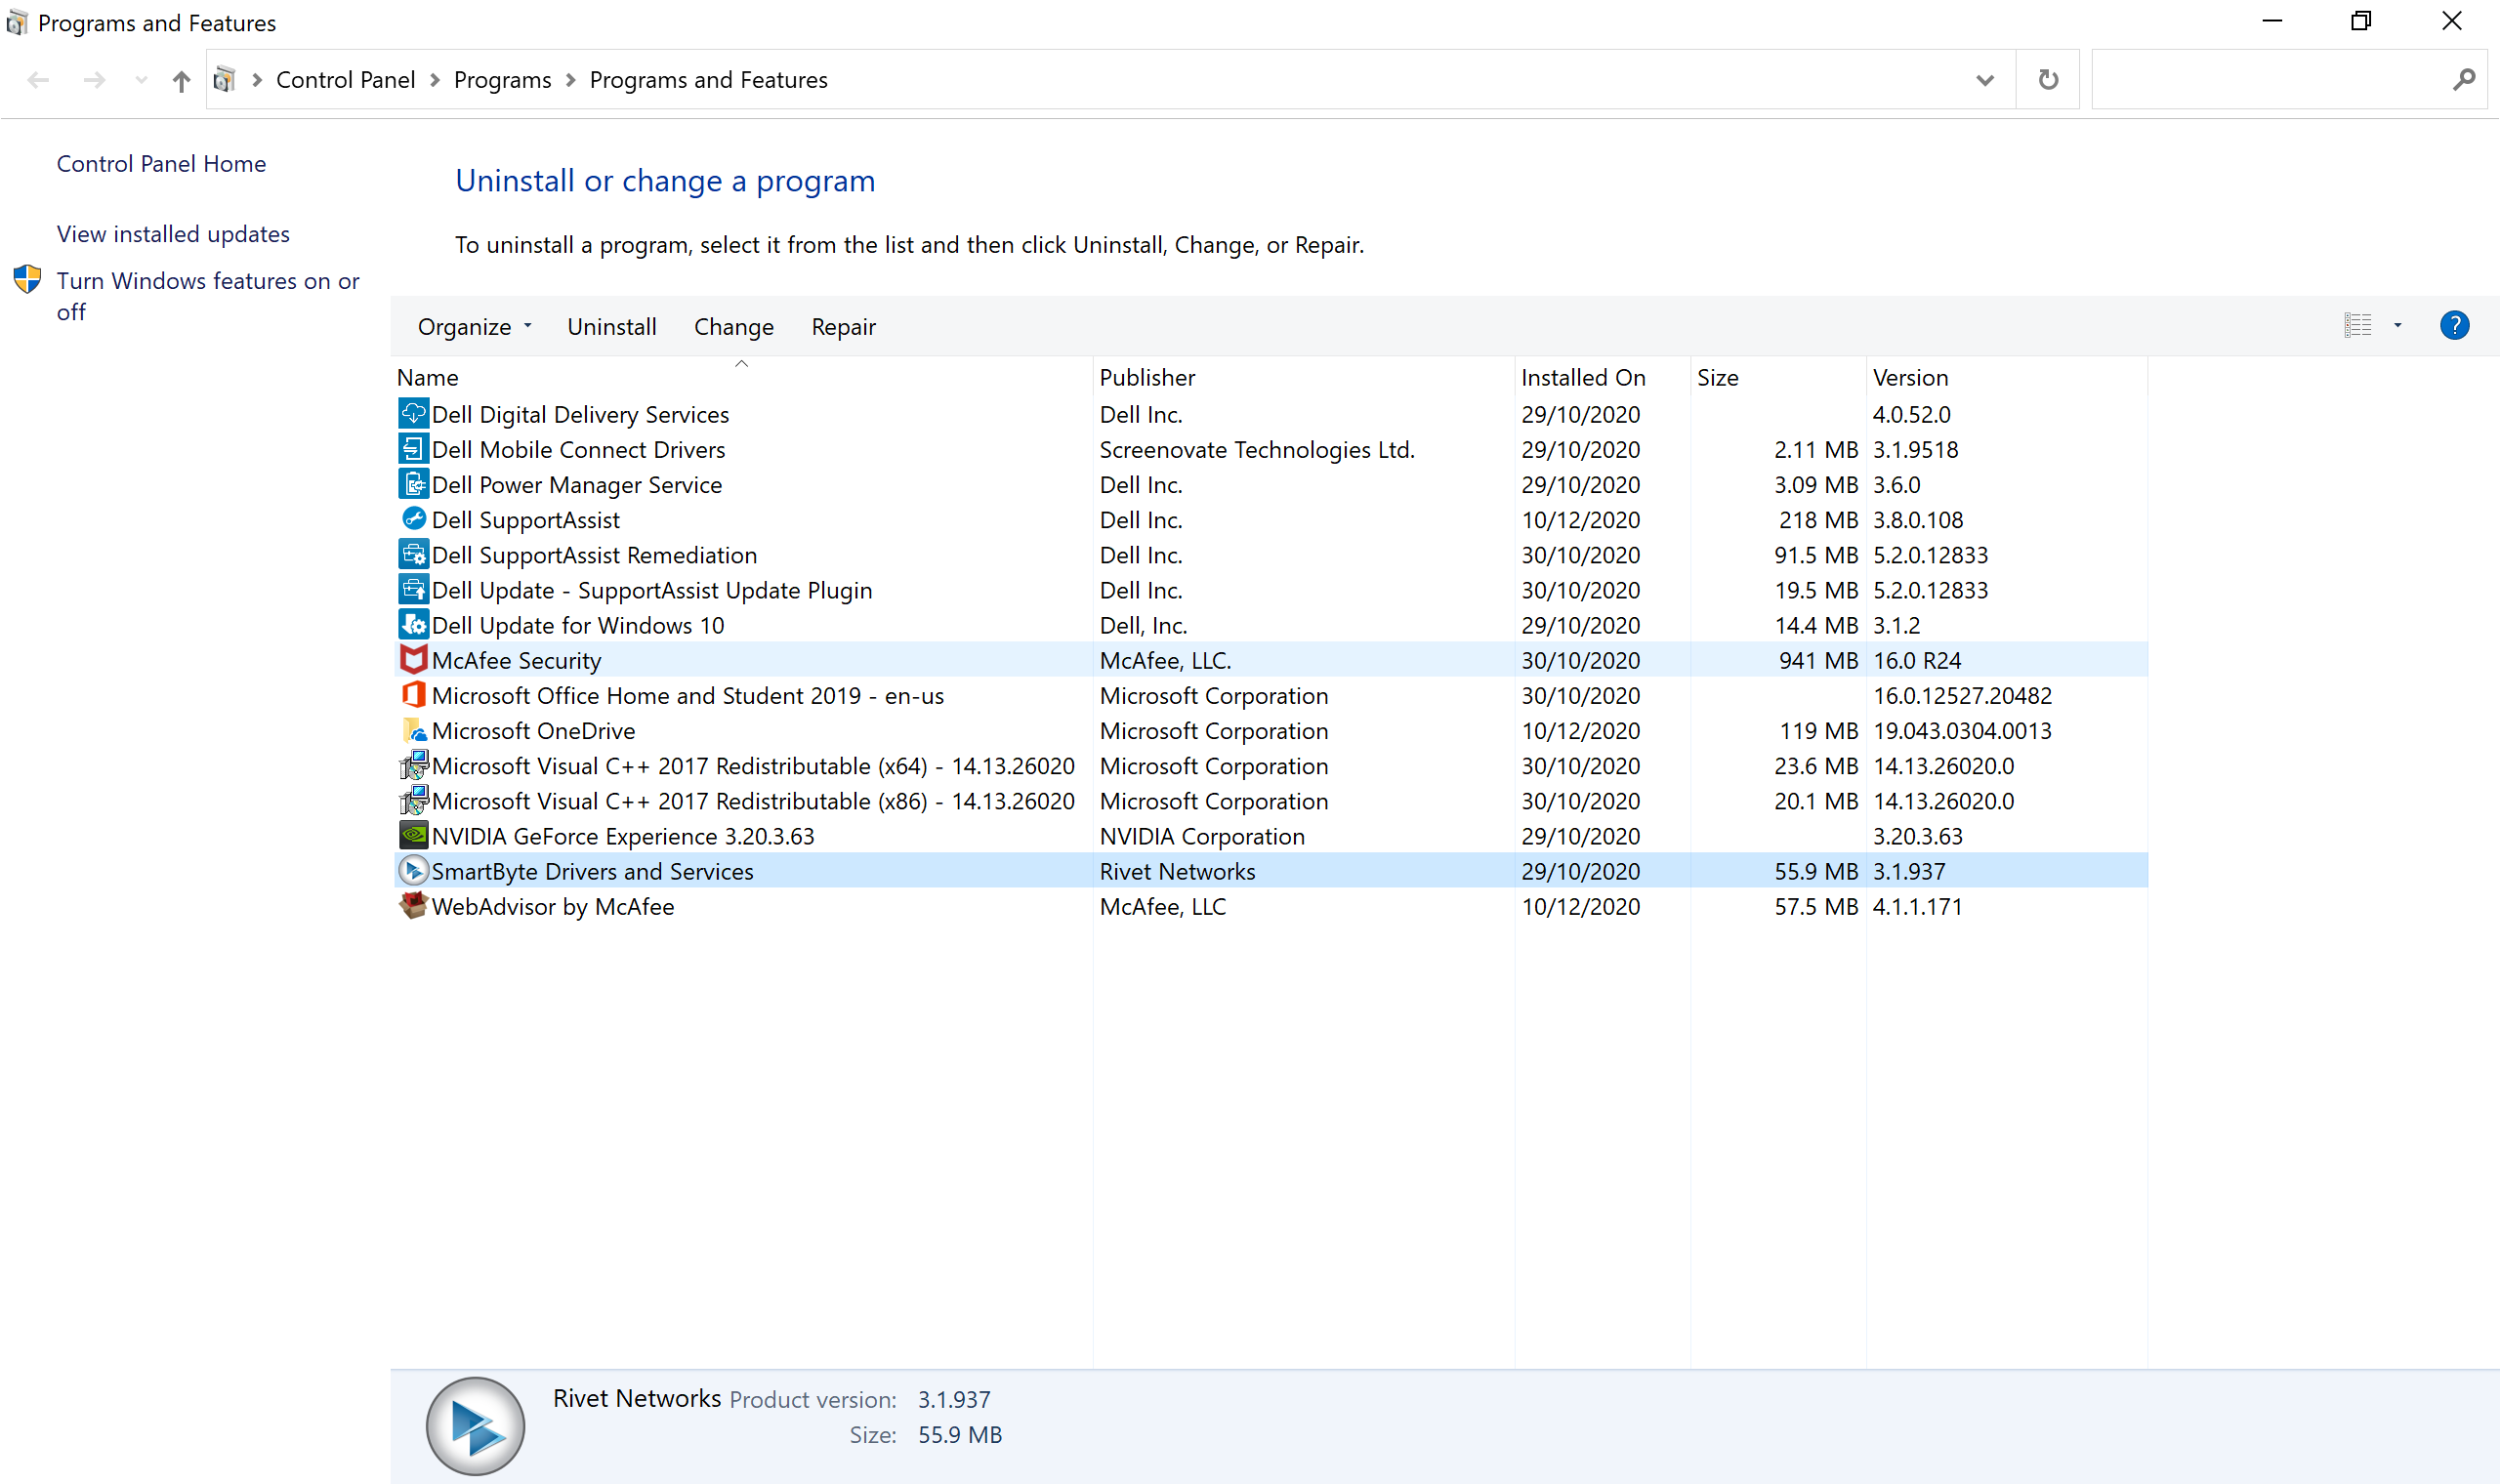This screenshot has height=1484, width=2500.
Task: Click the Microsoft OneDrive icon
Action: 413,729
